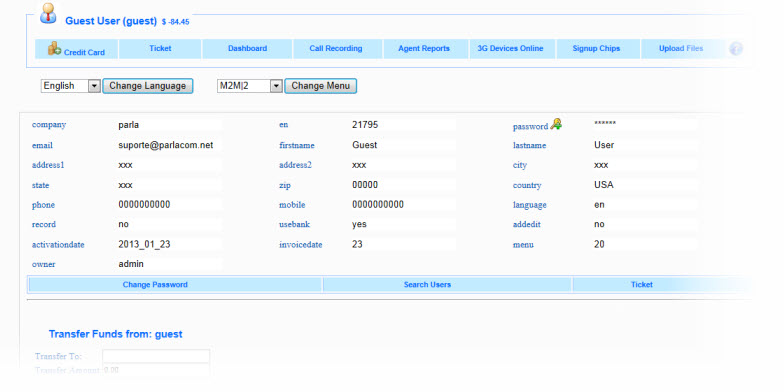784x392 pixels.
Task: Click the password masked value
Action: coord(605,124)
